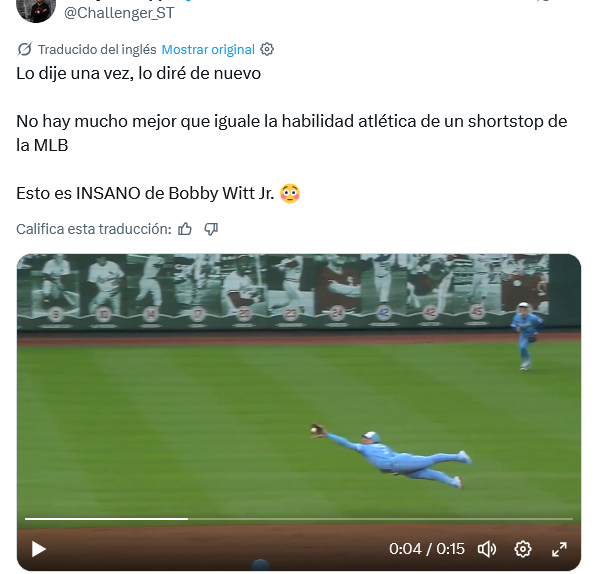Click the outfielder running near the wall

pos(527,336)
